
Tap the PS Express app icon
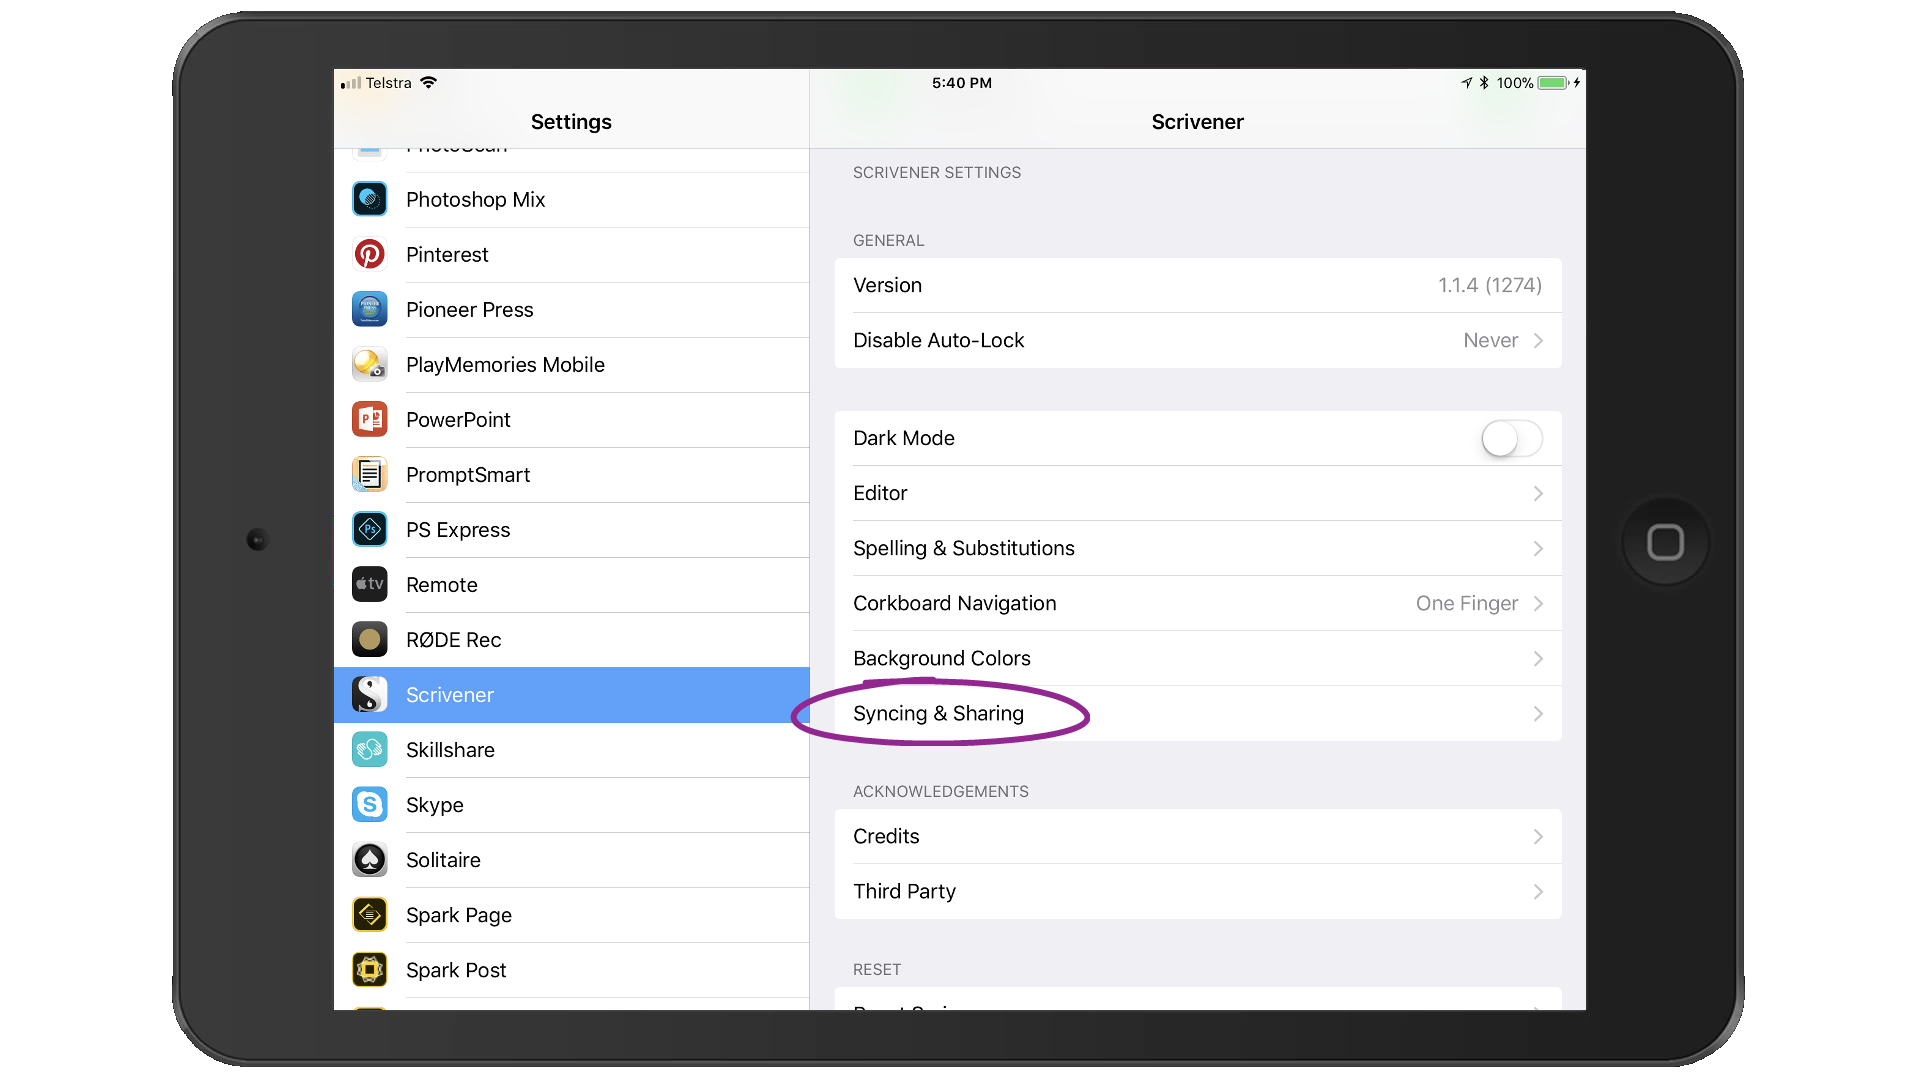coord(370,529)
